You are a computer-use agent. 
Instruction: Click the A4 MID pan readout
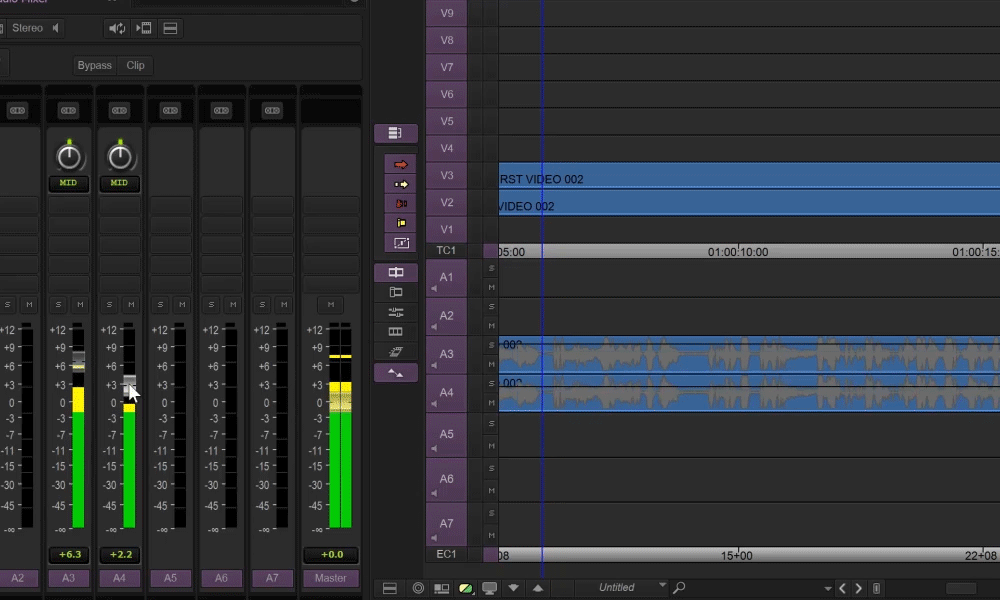[119, 183]
